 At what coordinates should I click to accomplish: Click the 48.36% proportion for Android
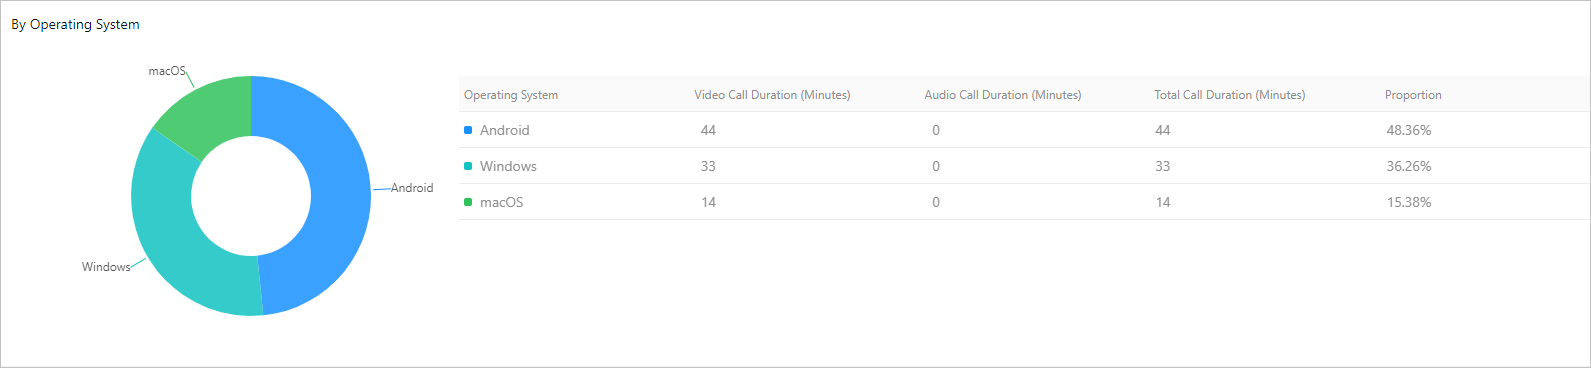1409,130
